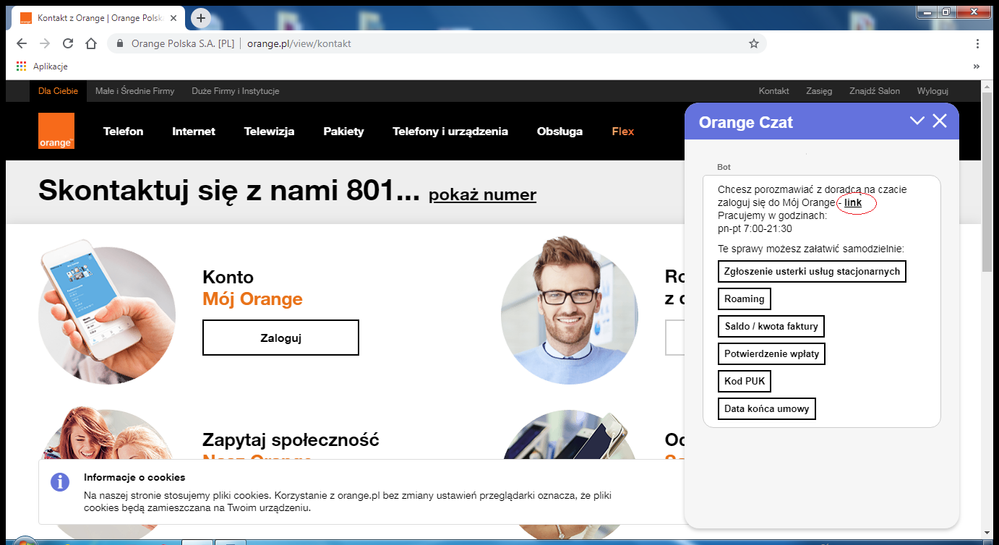
Task: Choose the Roaming chat option
Action: click(744, 298)
